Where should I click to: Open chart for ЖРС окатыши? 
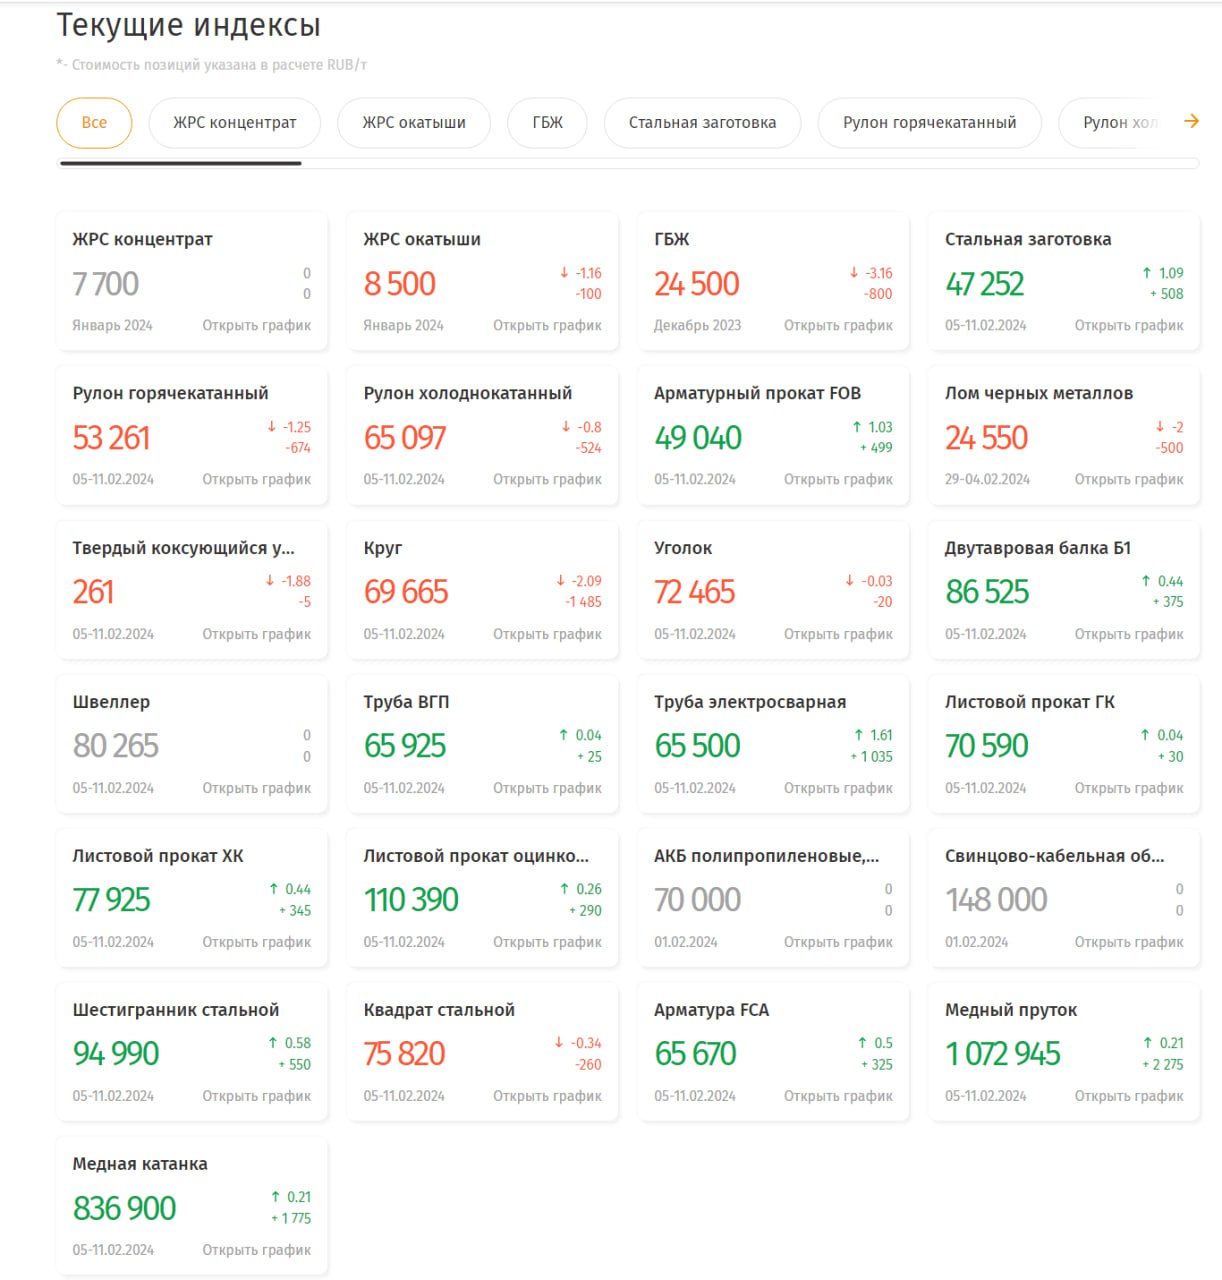[x=547, y=326]
